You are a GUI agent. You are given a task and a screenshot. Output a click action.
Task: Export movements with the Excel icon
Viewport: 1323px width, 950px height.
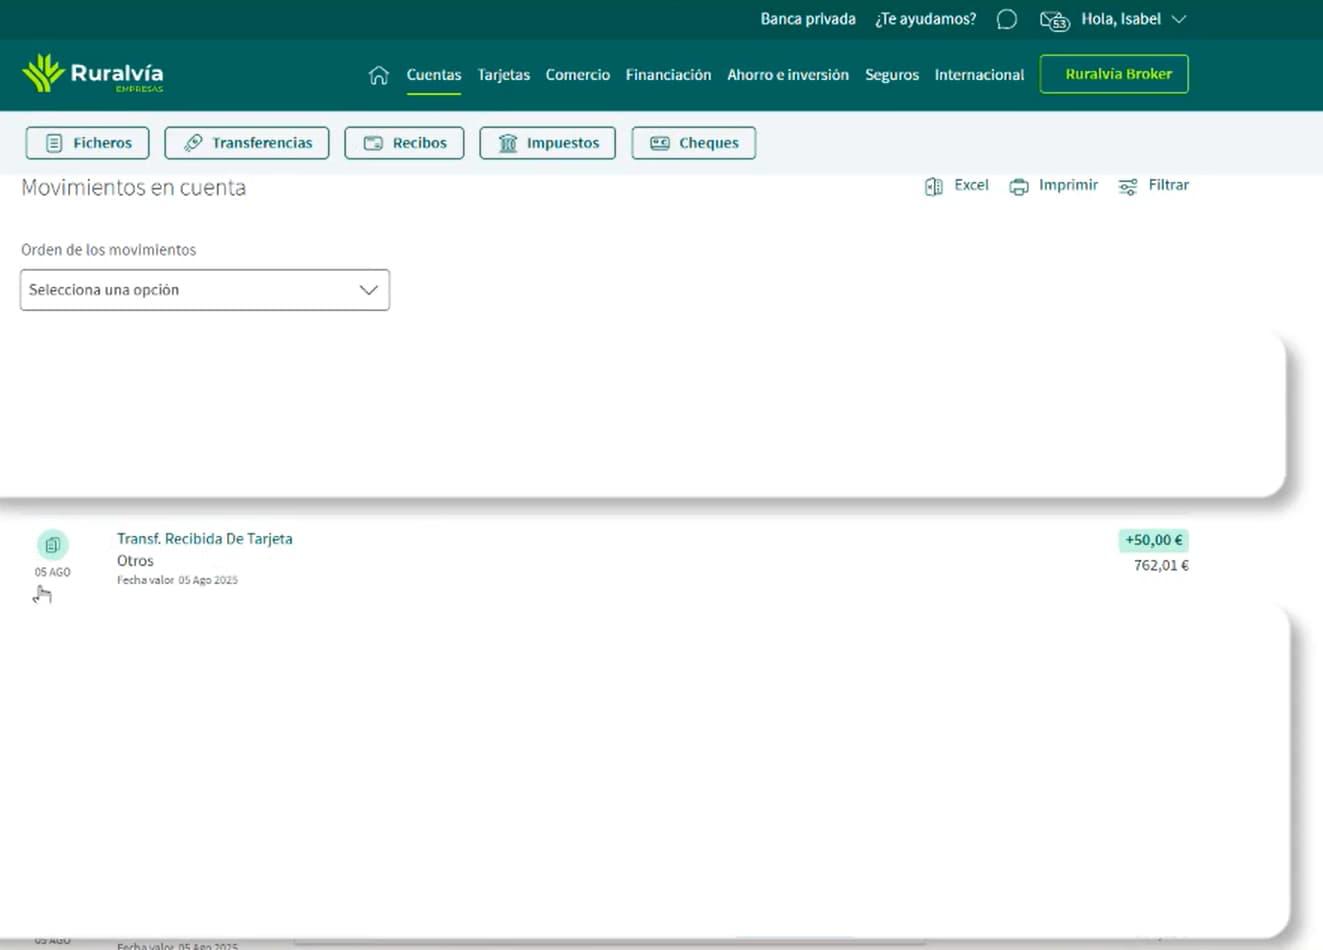934,186
